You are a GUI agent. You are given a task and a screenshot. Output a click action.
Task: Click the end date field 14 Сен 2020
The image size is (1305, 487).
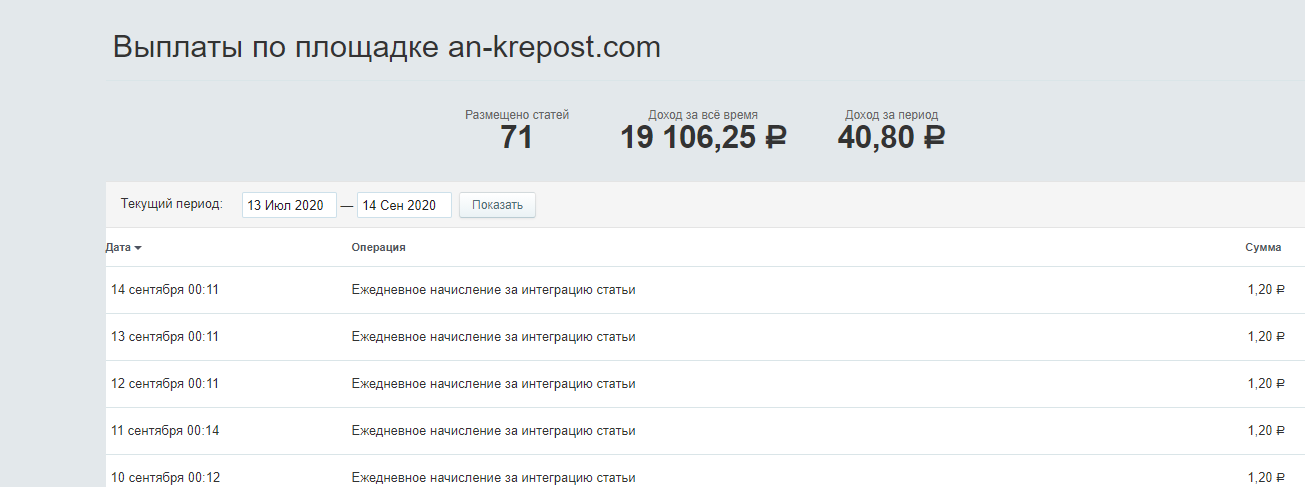pos(403,205)
